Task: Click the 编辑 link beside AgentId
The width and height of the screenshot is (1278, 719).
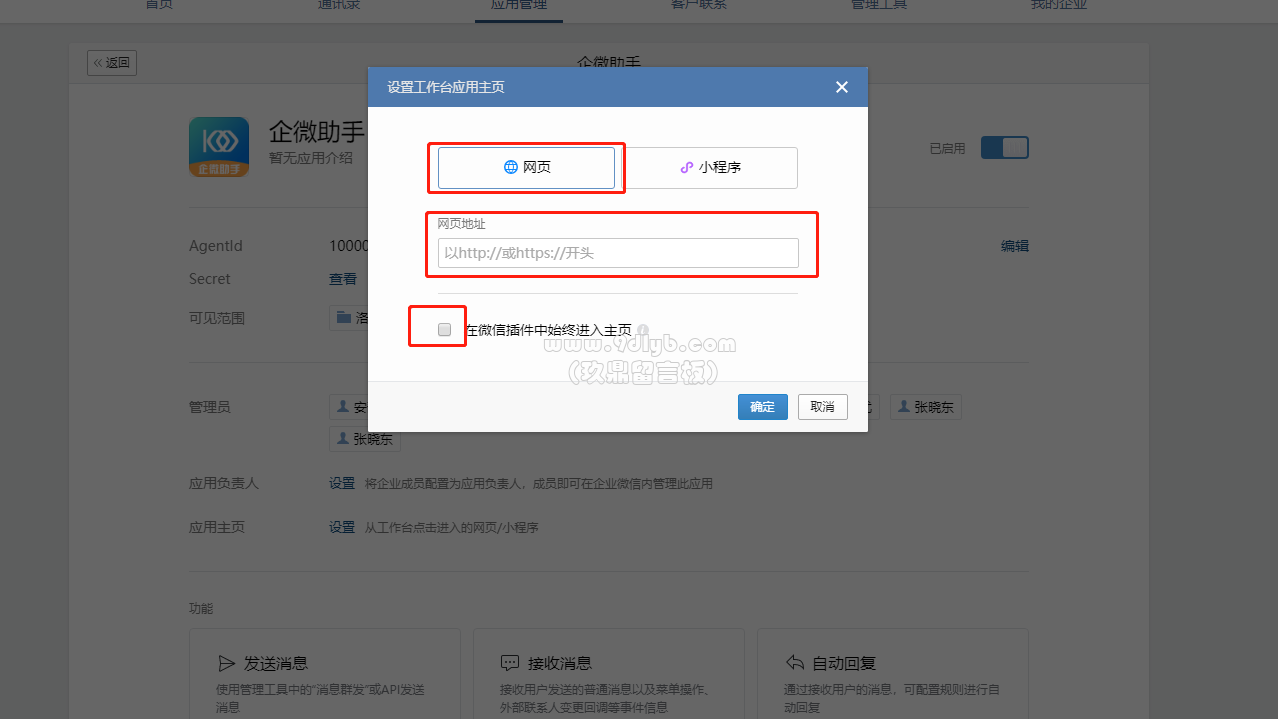Action: [1015, 246]
